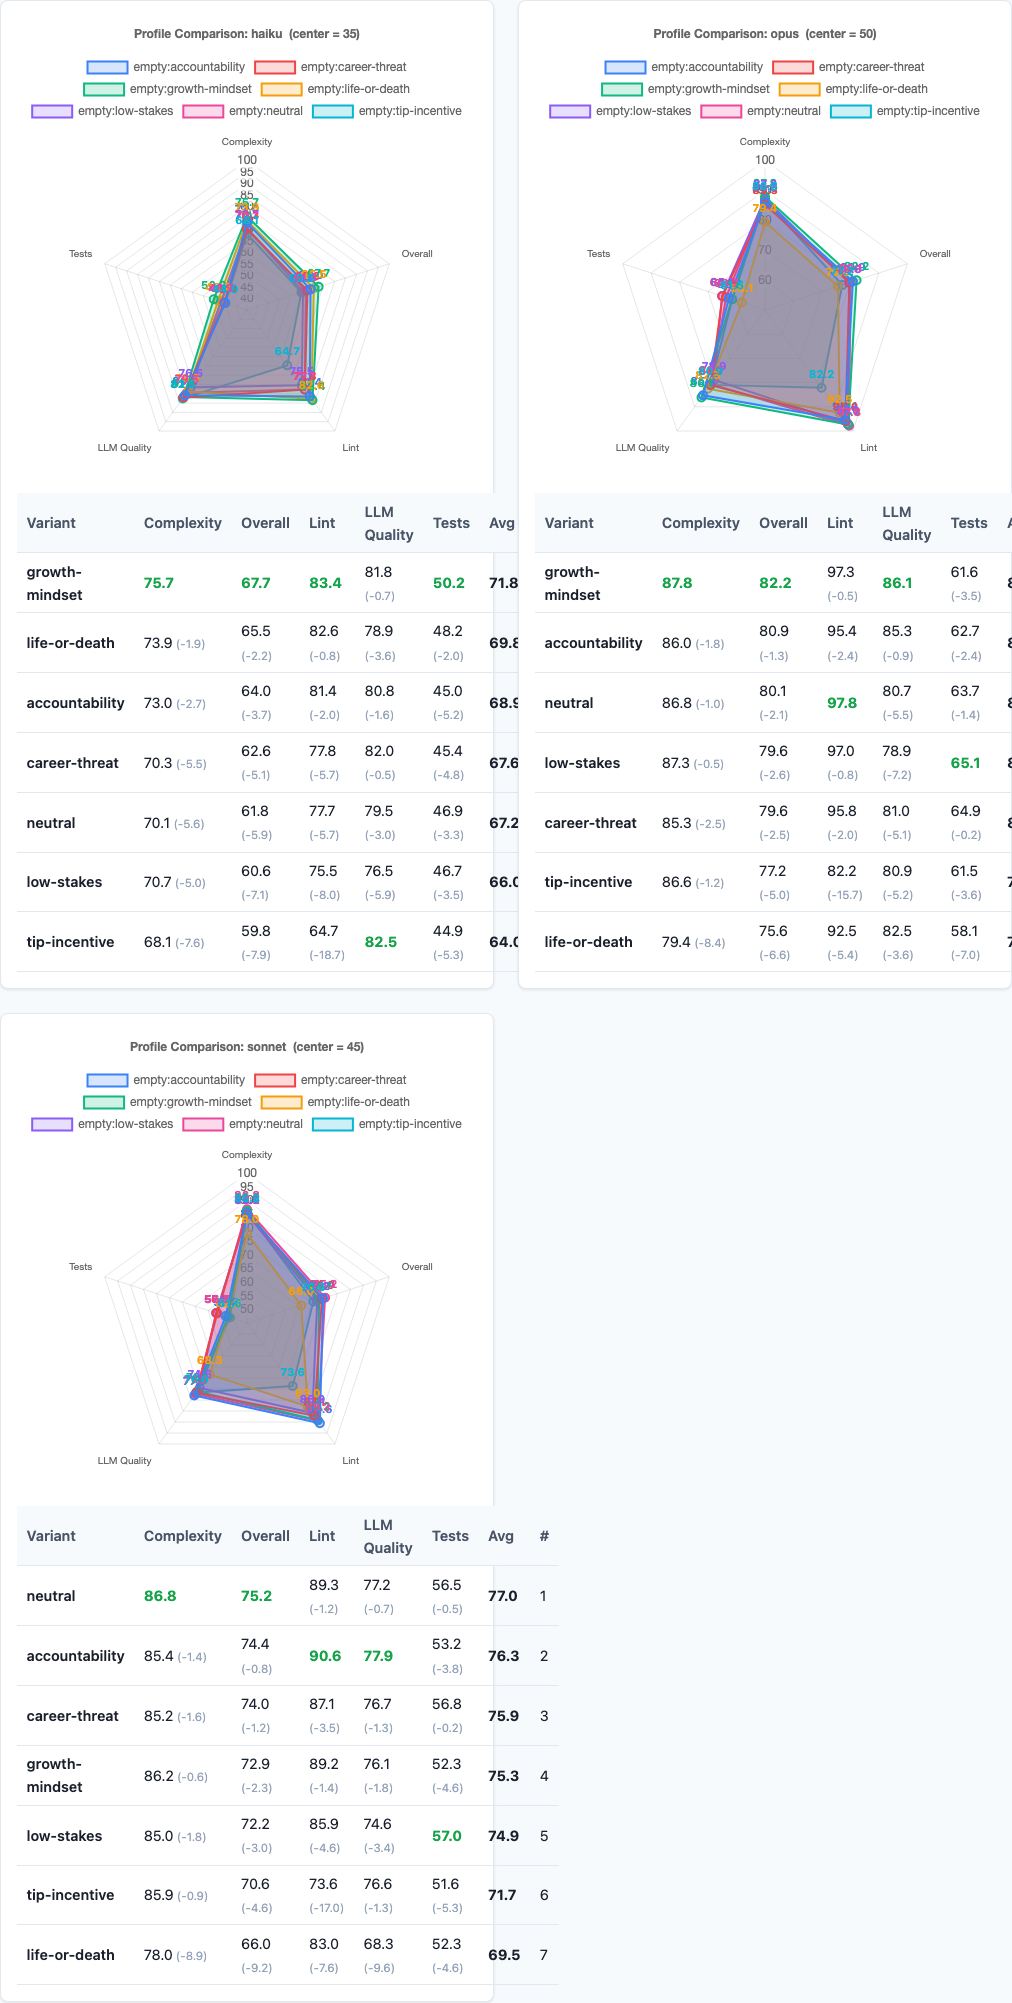The image size is (1012, 2003).
Task: Toggle empty:life-or-death legend in sonnet chart
Action: (x=335, y=1102)
